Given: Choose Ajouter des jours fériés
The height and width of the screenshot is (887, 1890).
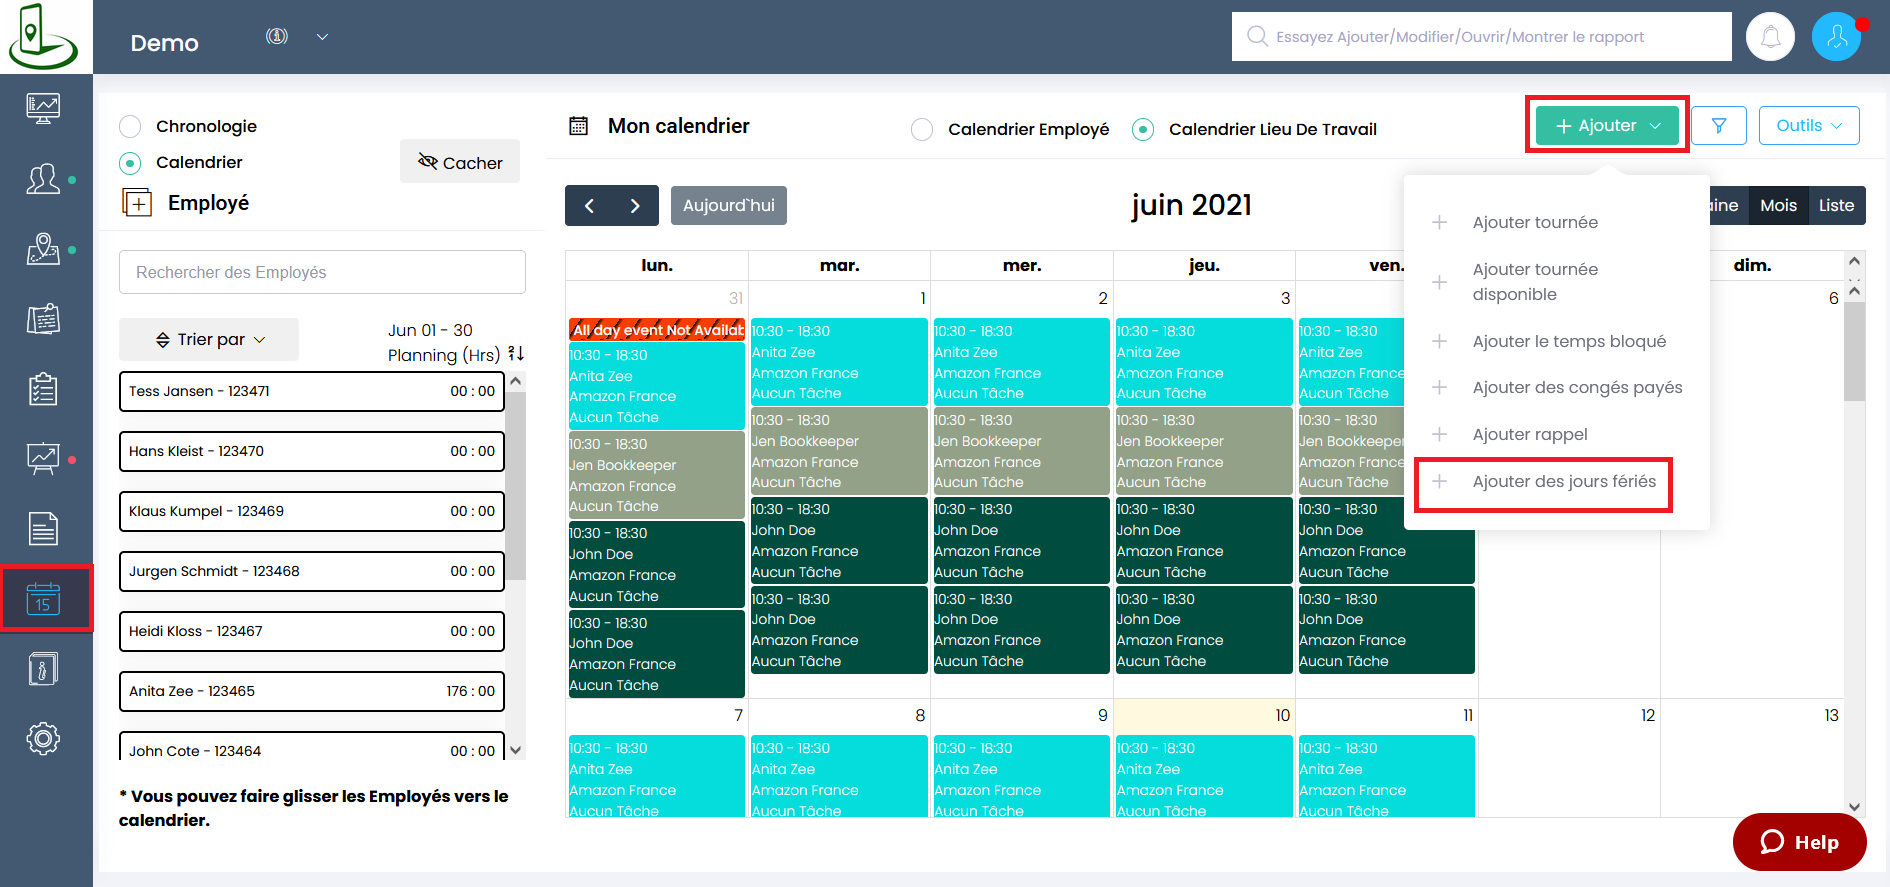Looking at the screenshot, I should tap(1563, 482).
